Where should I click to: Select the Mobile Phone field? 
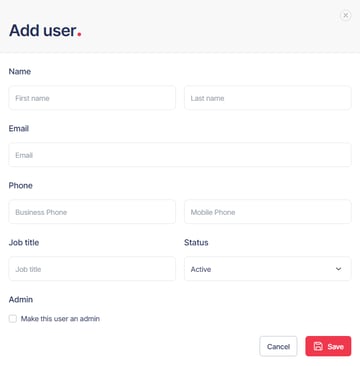[x=268, y=212]
